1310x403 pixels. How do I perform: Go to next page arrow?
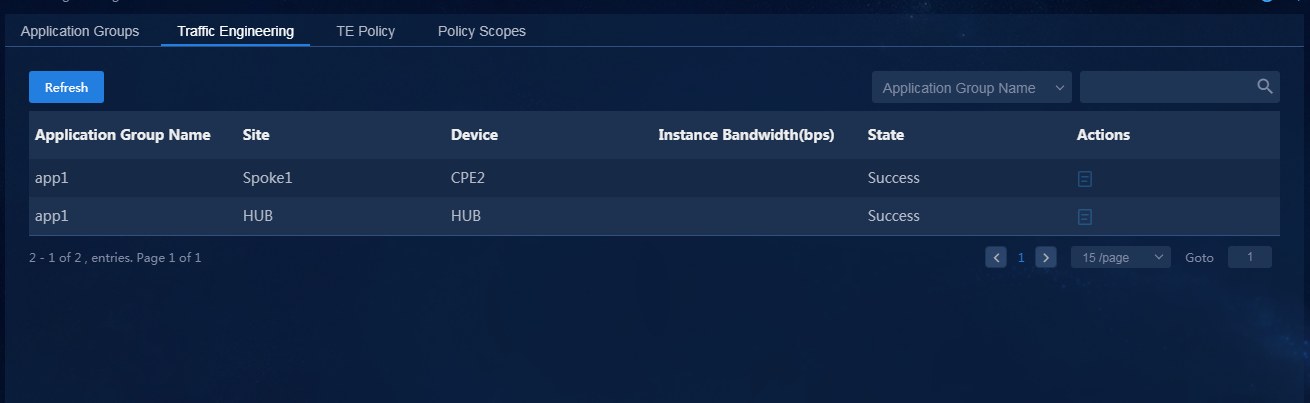pyautogui.click(x=1046, y=257)
